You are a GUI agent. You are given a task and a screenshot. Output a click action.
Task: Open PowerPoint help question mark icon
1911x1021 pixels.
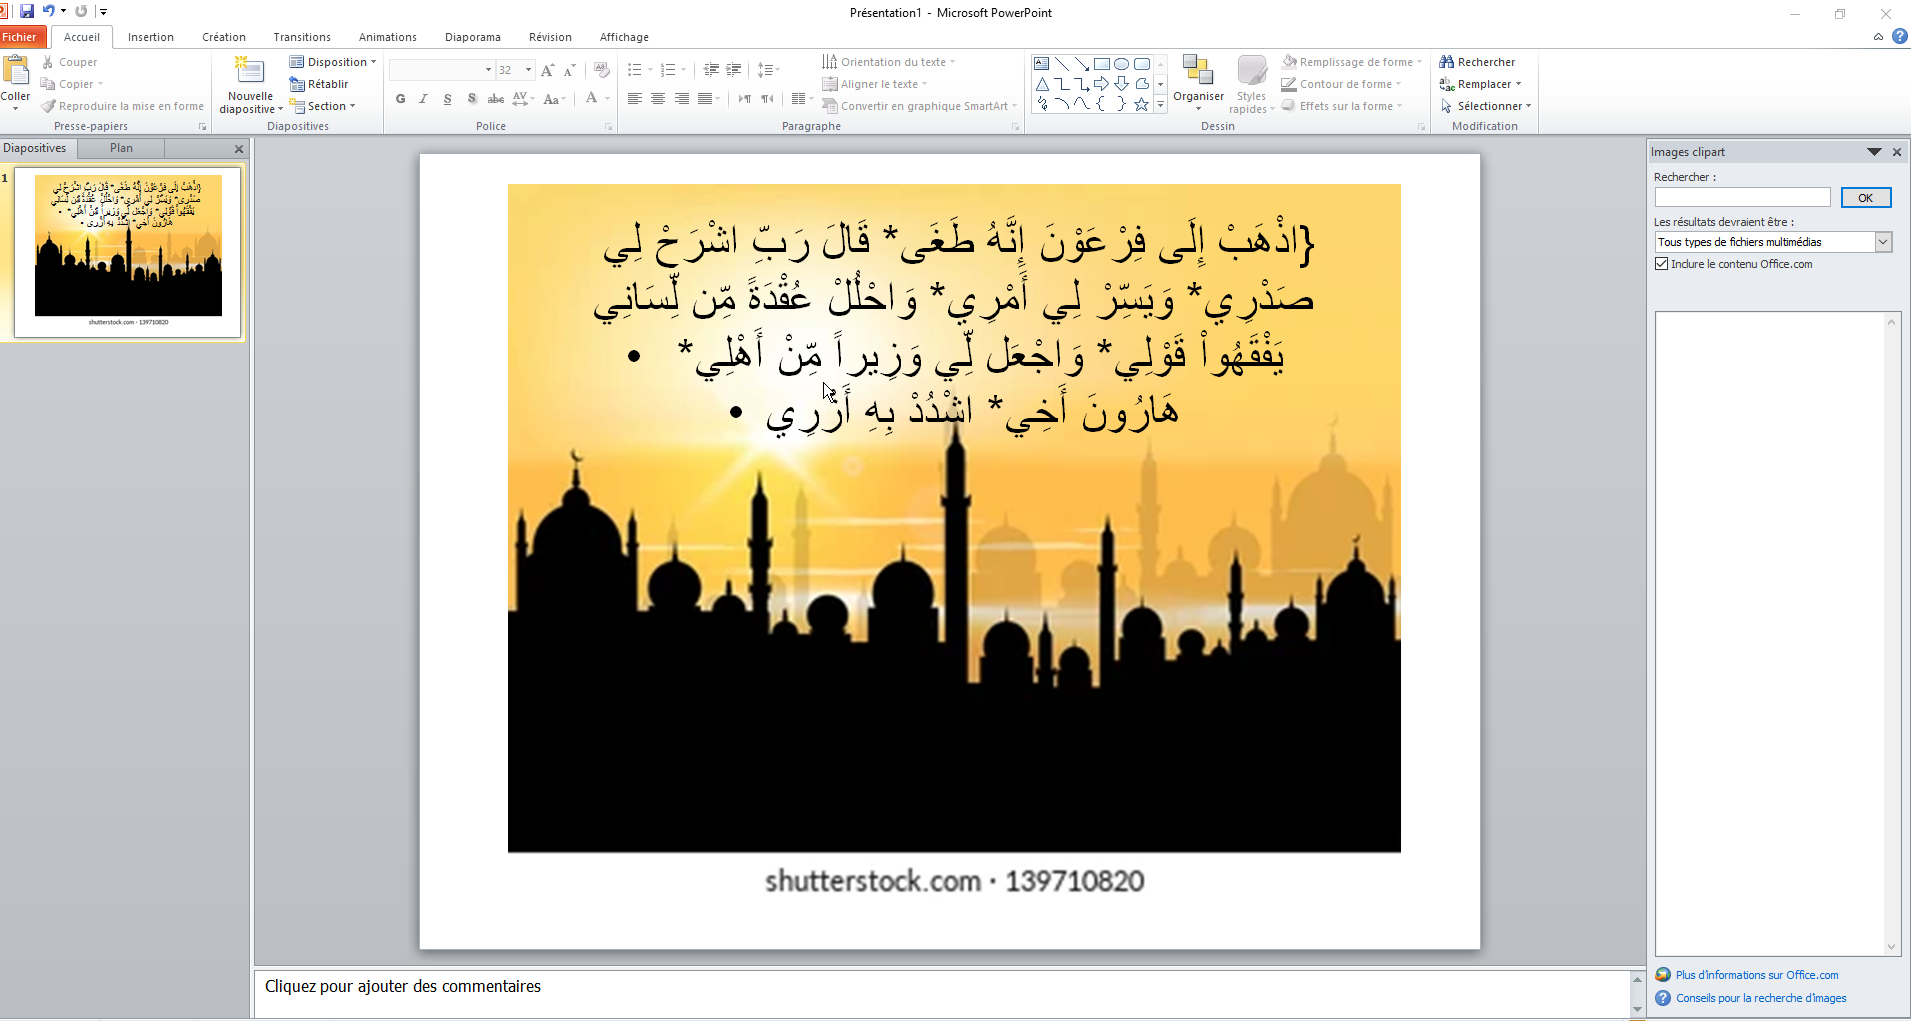pos(1900,37)
